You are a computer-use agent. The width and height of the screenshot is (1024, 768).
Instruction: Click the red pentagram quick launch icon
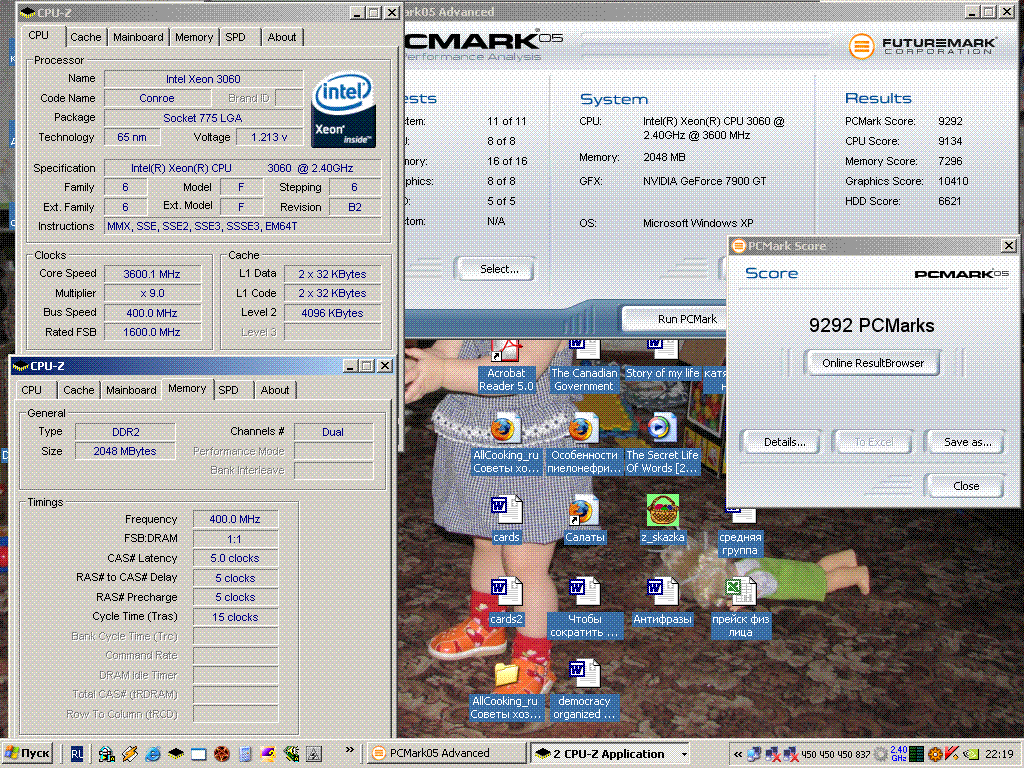pyautogui.click(x=222, y=754)
